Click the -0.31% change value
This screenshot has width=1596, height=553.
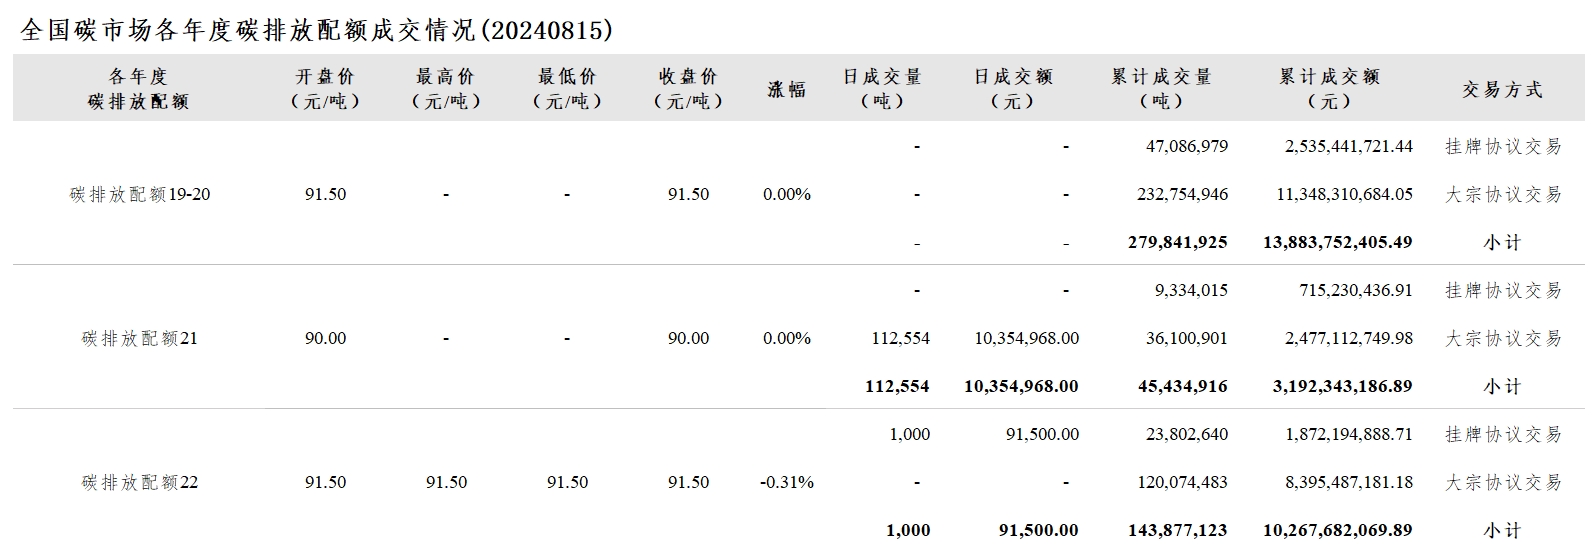coord(787,482)
